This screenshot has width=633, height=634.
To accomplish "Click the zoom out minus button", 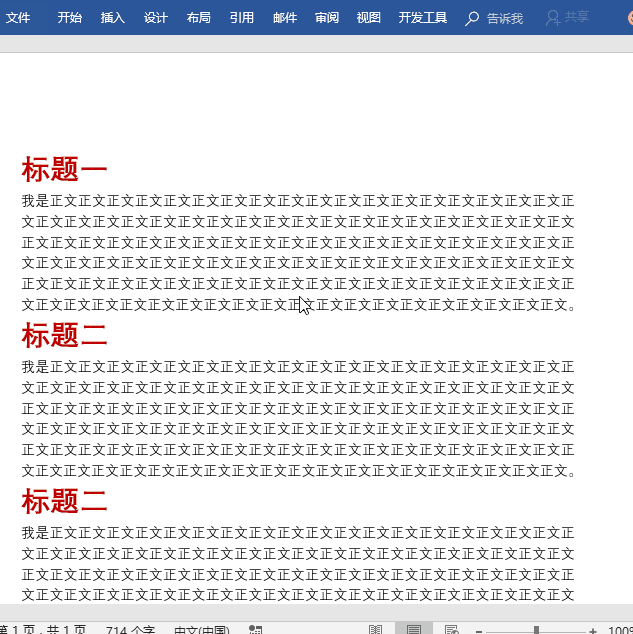I will click(479, 631).
